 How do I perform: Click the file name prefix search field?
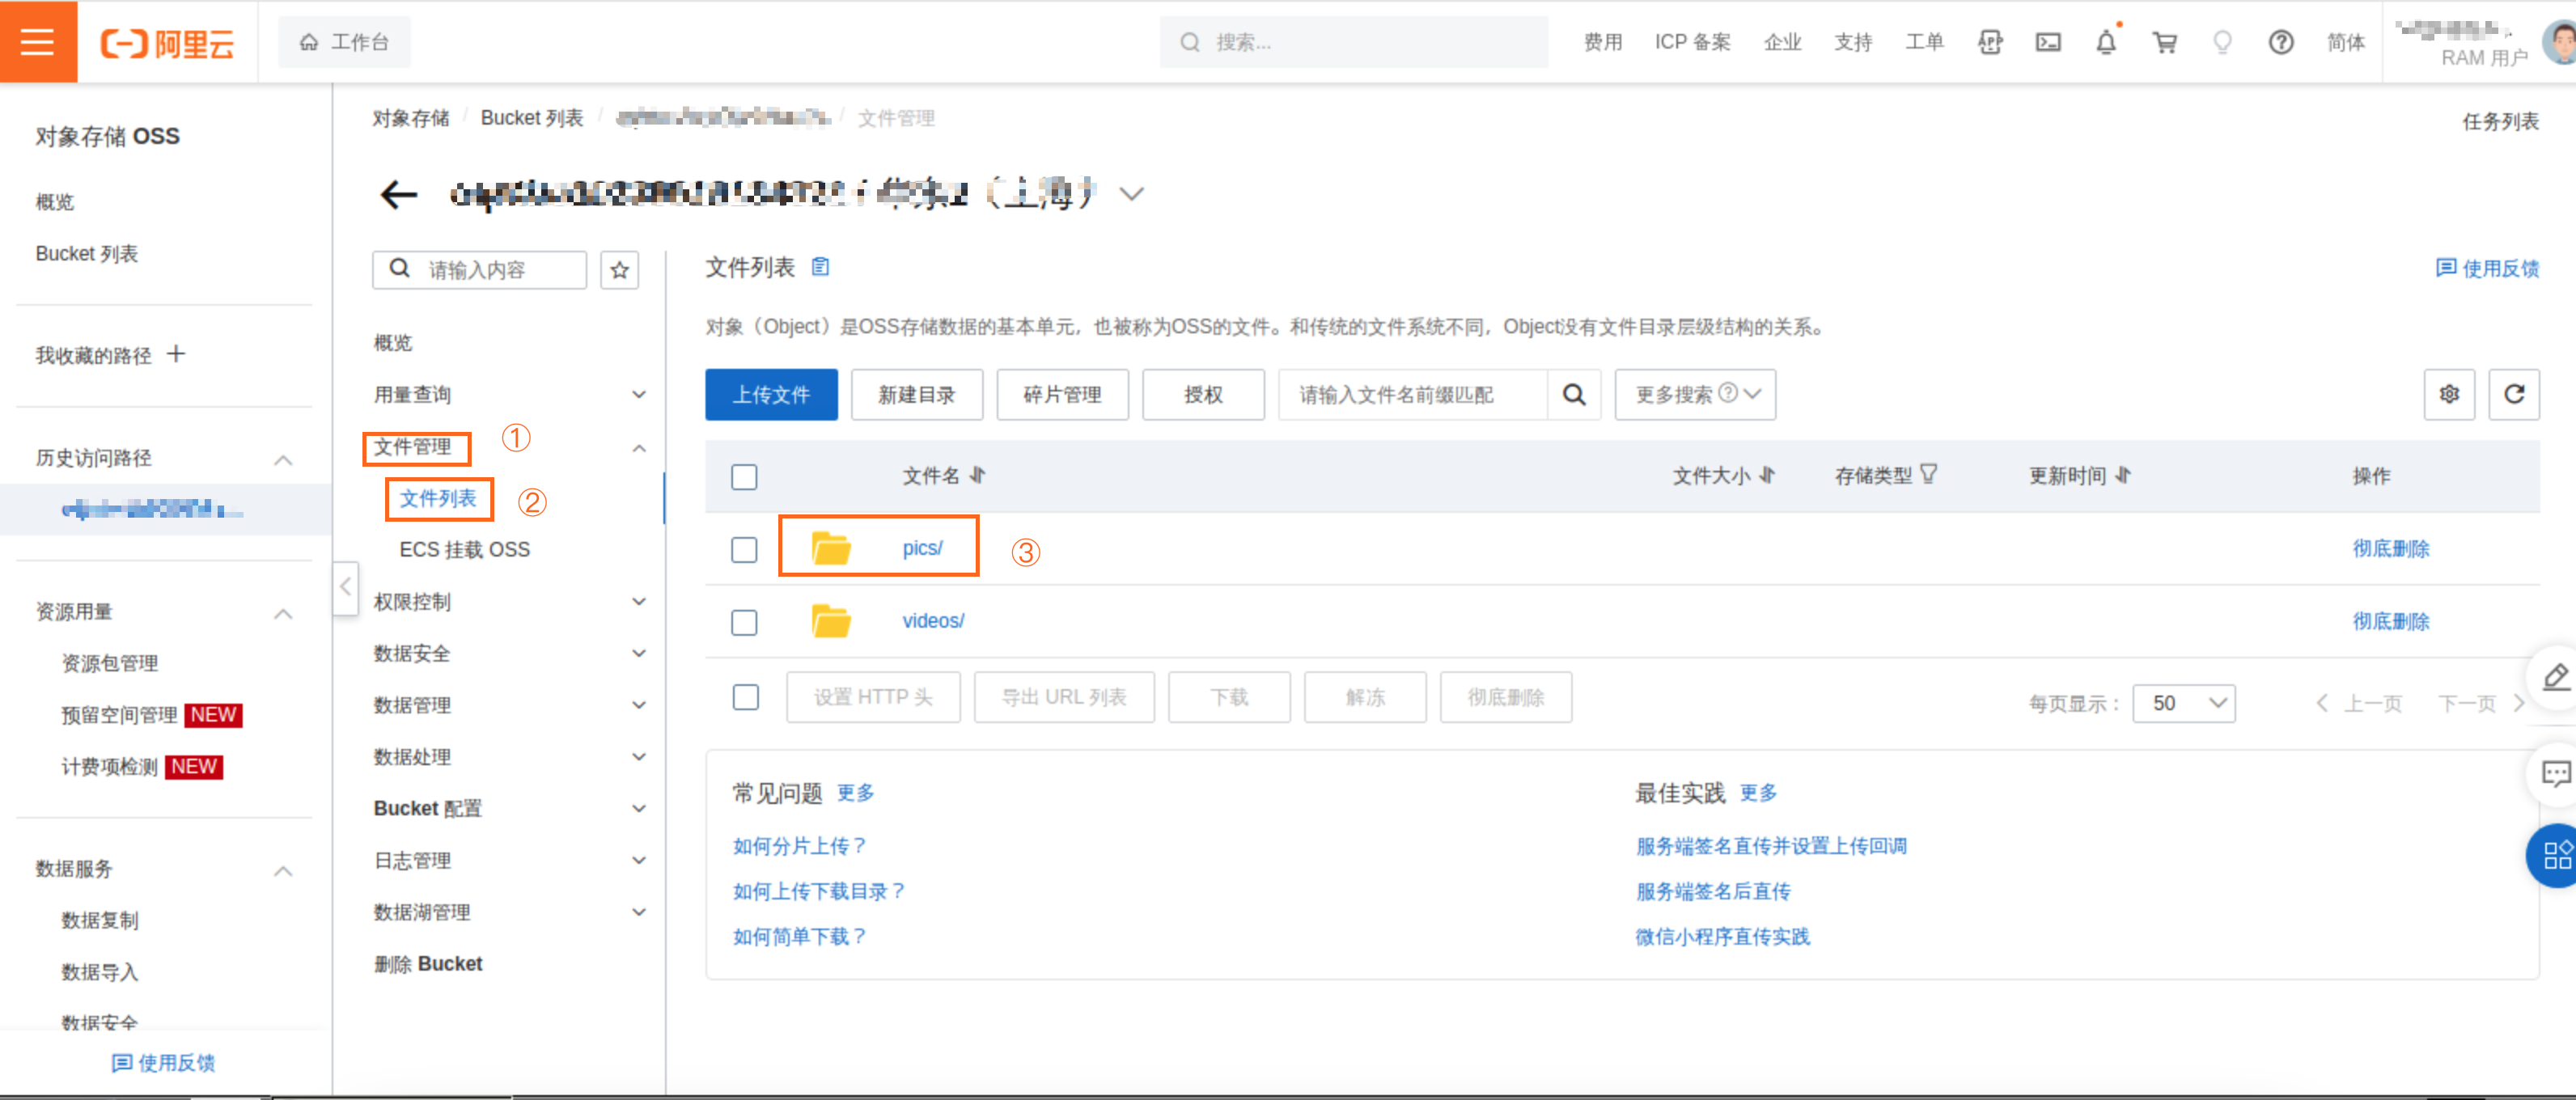click(x=1412, y=394)
